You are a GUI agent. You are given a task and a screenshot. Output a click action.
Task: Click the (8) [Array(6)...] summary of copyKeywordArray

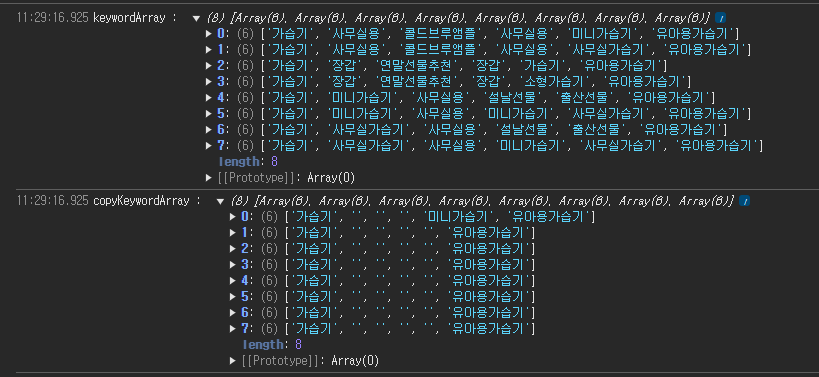tap(482, 201)
